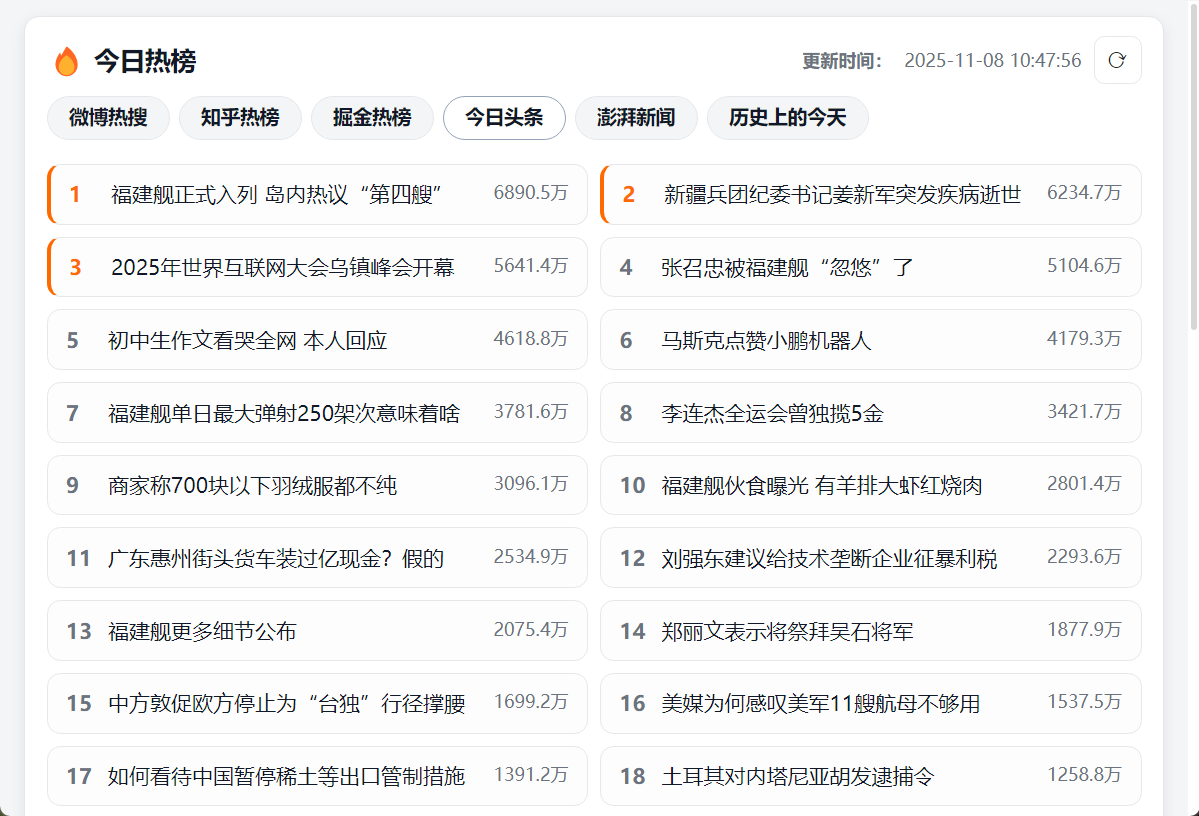Open 商家称700块以下羽绒服都不纯 item
This screenshot has height=816, width=1199.
pyautogui.click(x=252, y=486)
